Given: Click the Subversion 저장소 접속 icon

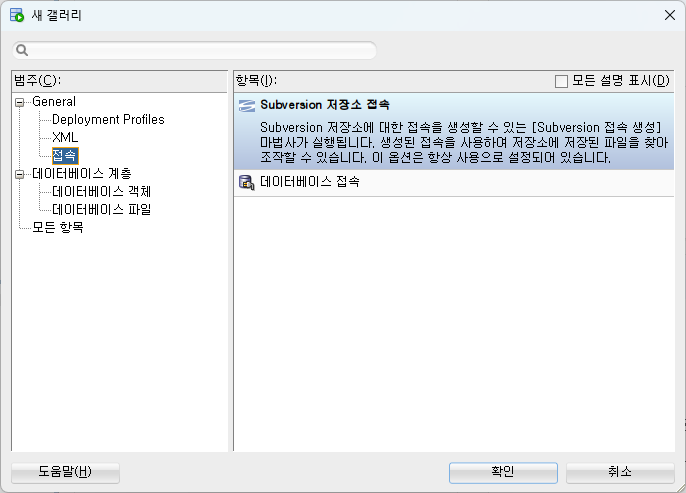Looking at the screenshot, I should click(x=247, y=105).
